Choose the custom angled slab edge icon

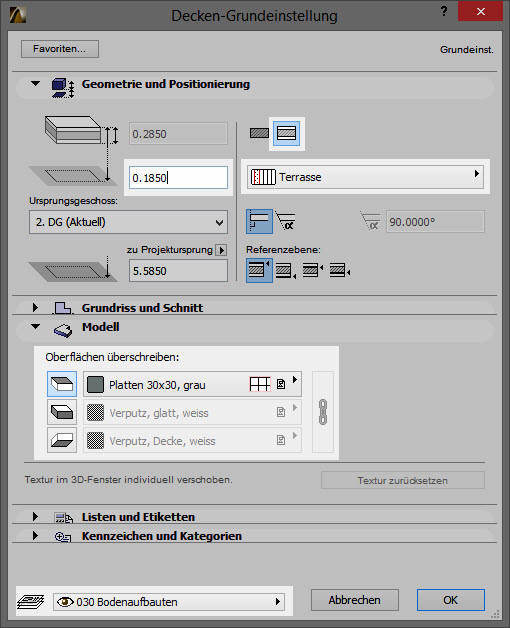(286, 221)
